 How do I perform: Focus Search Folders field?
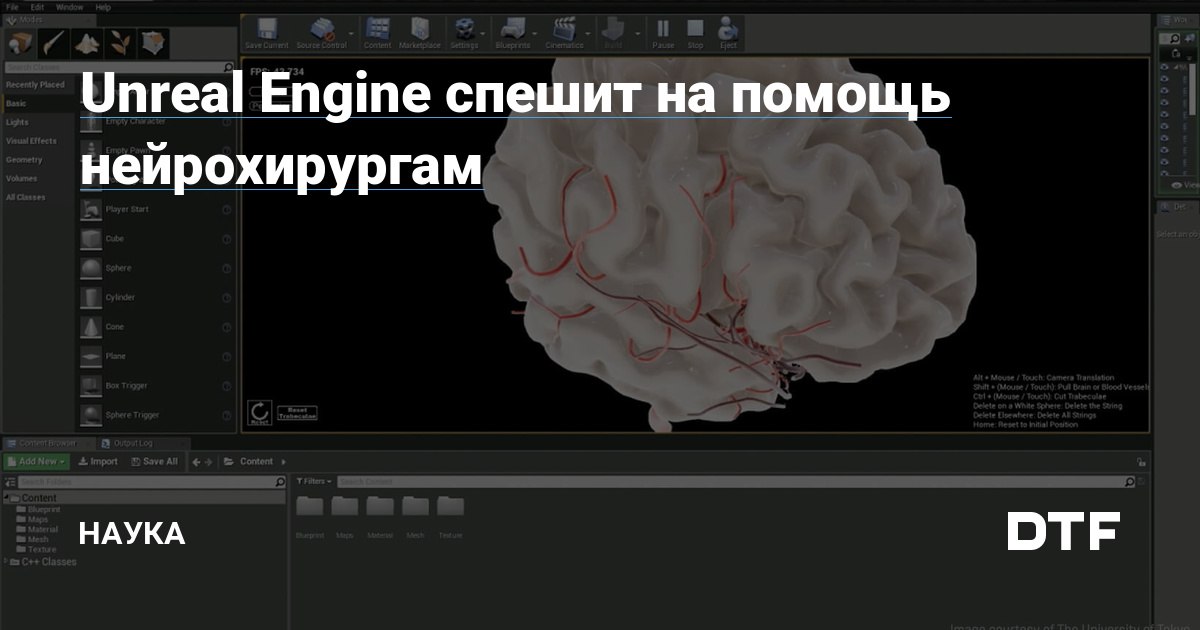tap(151, 482)
